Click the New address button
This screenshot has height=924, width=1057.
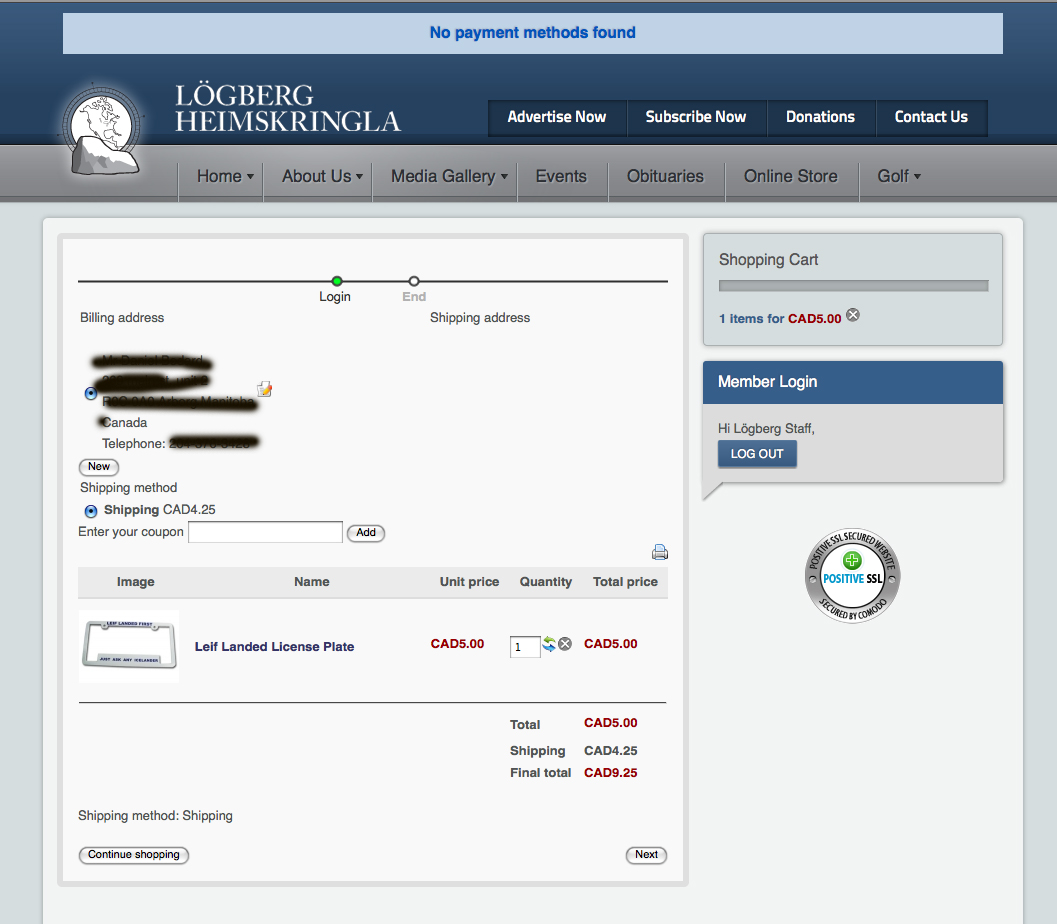click(99, 466)
